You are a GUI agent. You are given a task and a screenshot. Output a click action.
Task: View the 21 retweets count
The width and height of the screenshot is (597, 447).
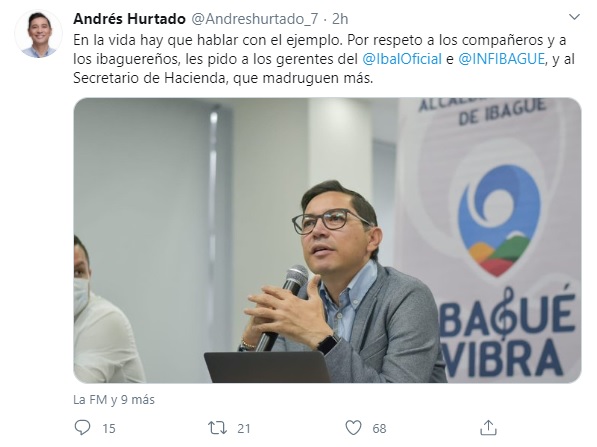(244, 428)
